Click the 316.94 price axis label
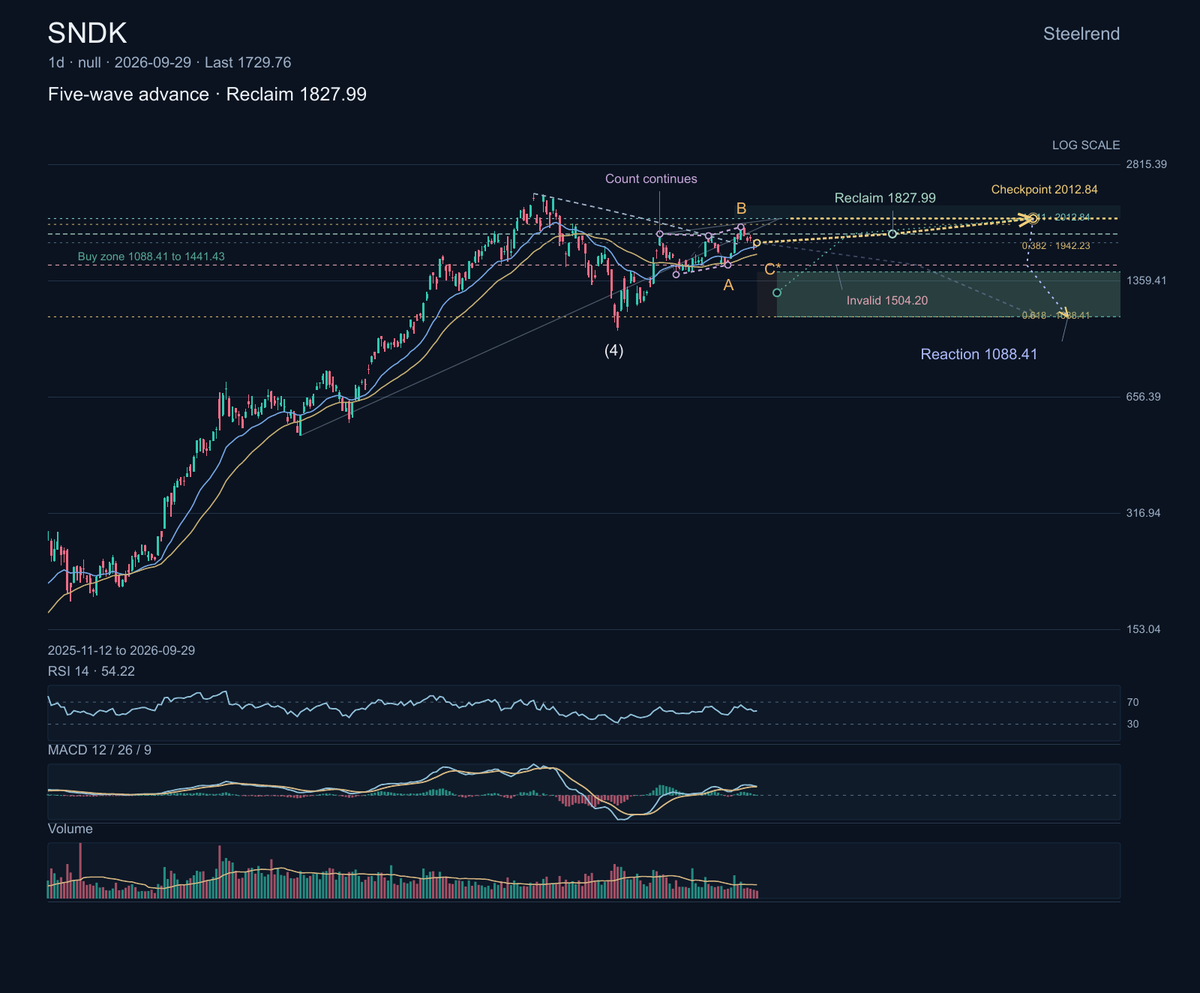This screenshot has width=1200, height=993. [1143, 513]
